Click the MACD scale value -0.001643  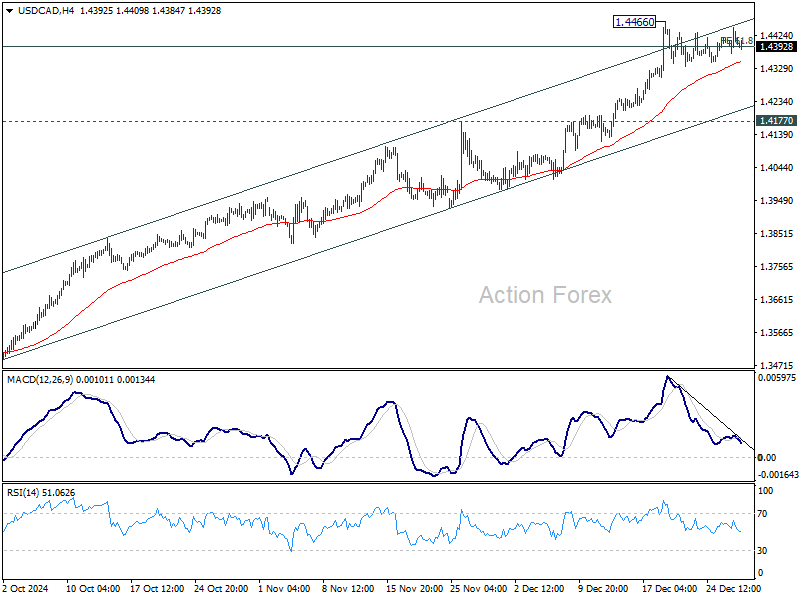tap(778, 474)
